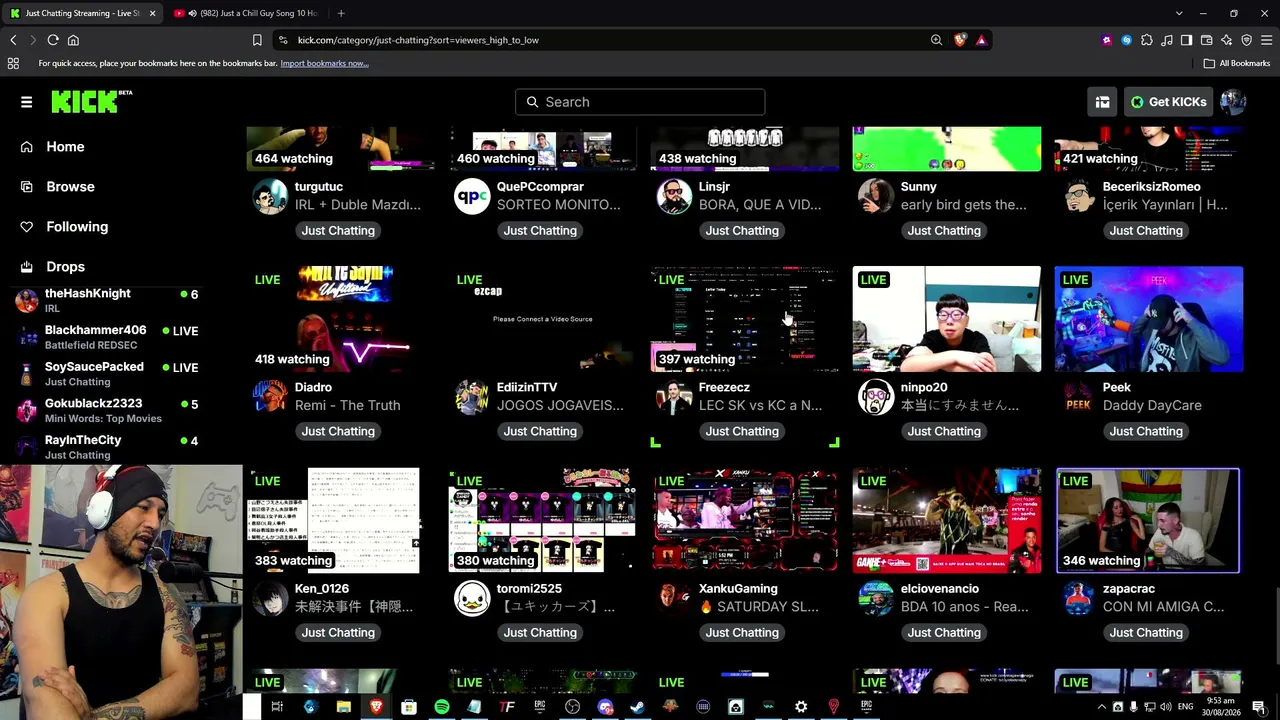Click the Just Chatting tag under Ken_0126
The height and width of the screenshot is (720, 1280).
(x=338, y=632)
